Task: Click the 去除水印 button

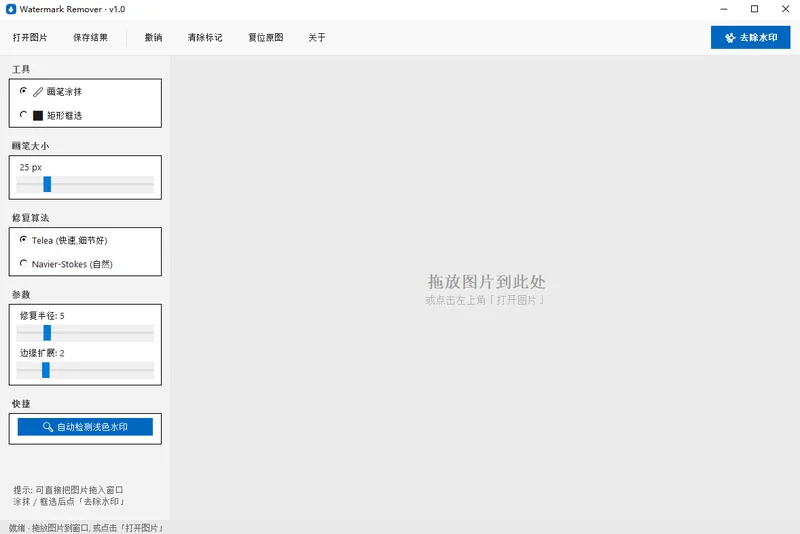Action: coord(751,37)
